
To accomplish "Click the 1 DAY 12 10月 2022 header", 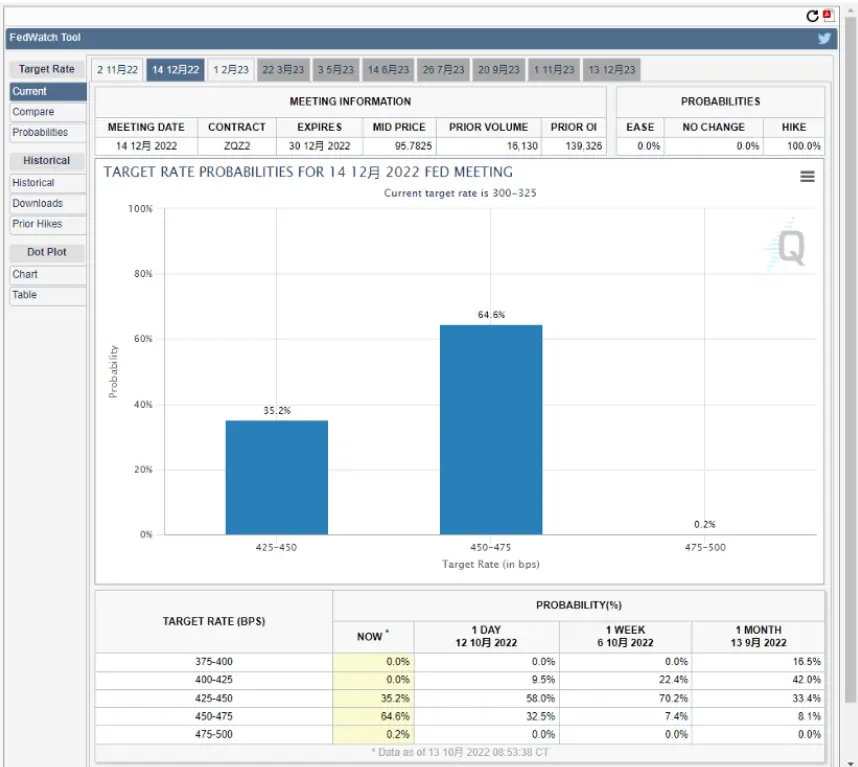I will point(486,636).
